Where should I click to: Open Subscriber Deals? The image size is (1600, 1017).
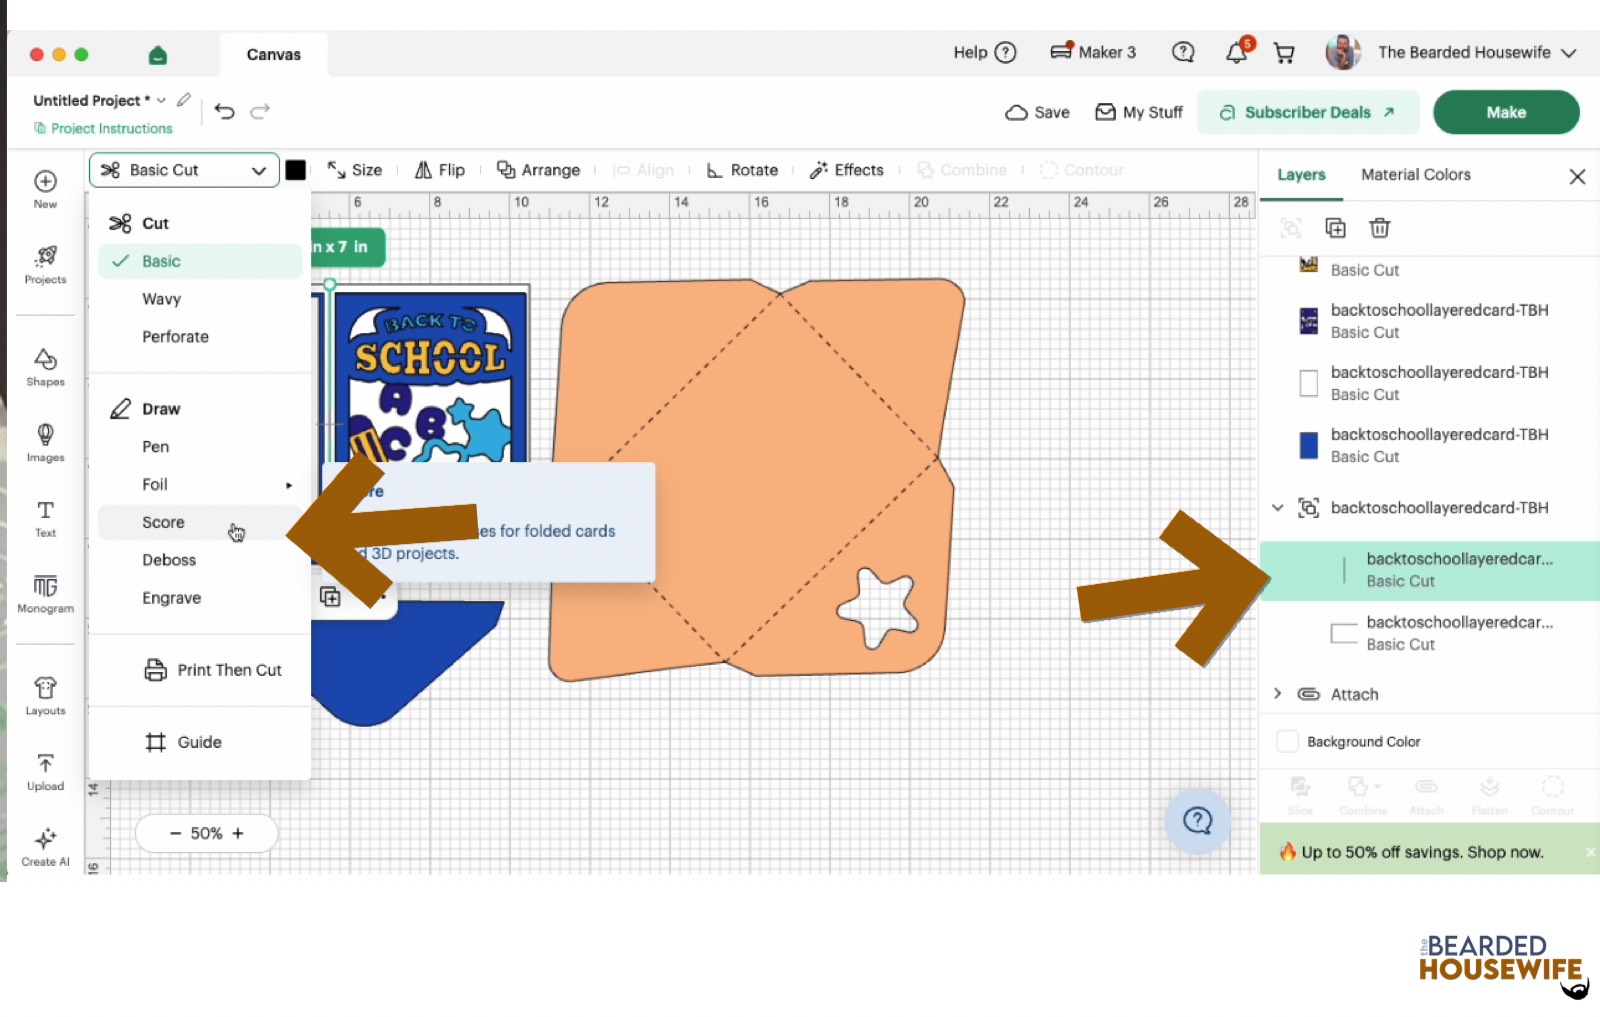pos(1307,112)
